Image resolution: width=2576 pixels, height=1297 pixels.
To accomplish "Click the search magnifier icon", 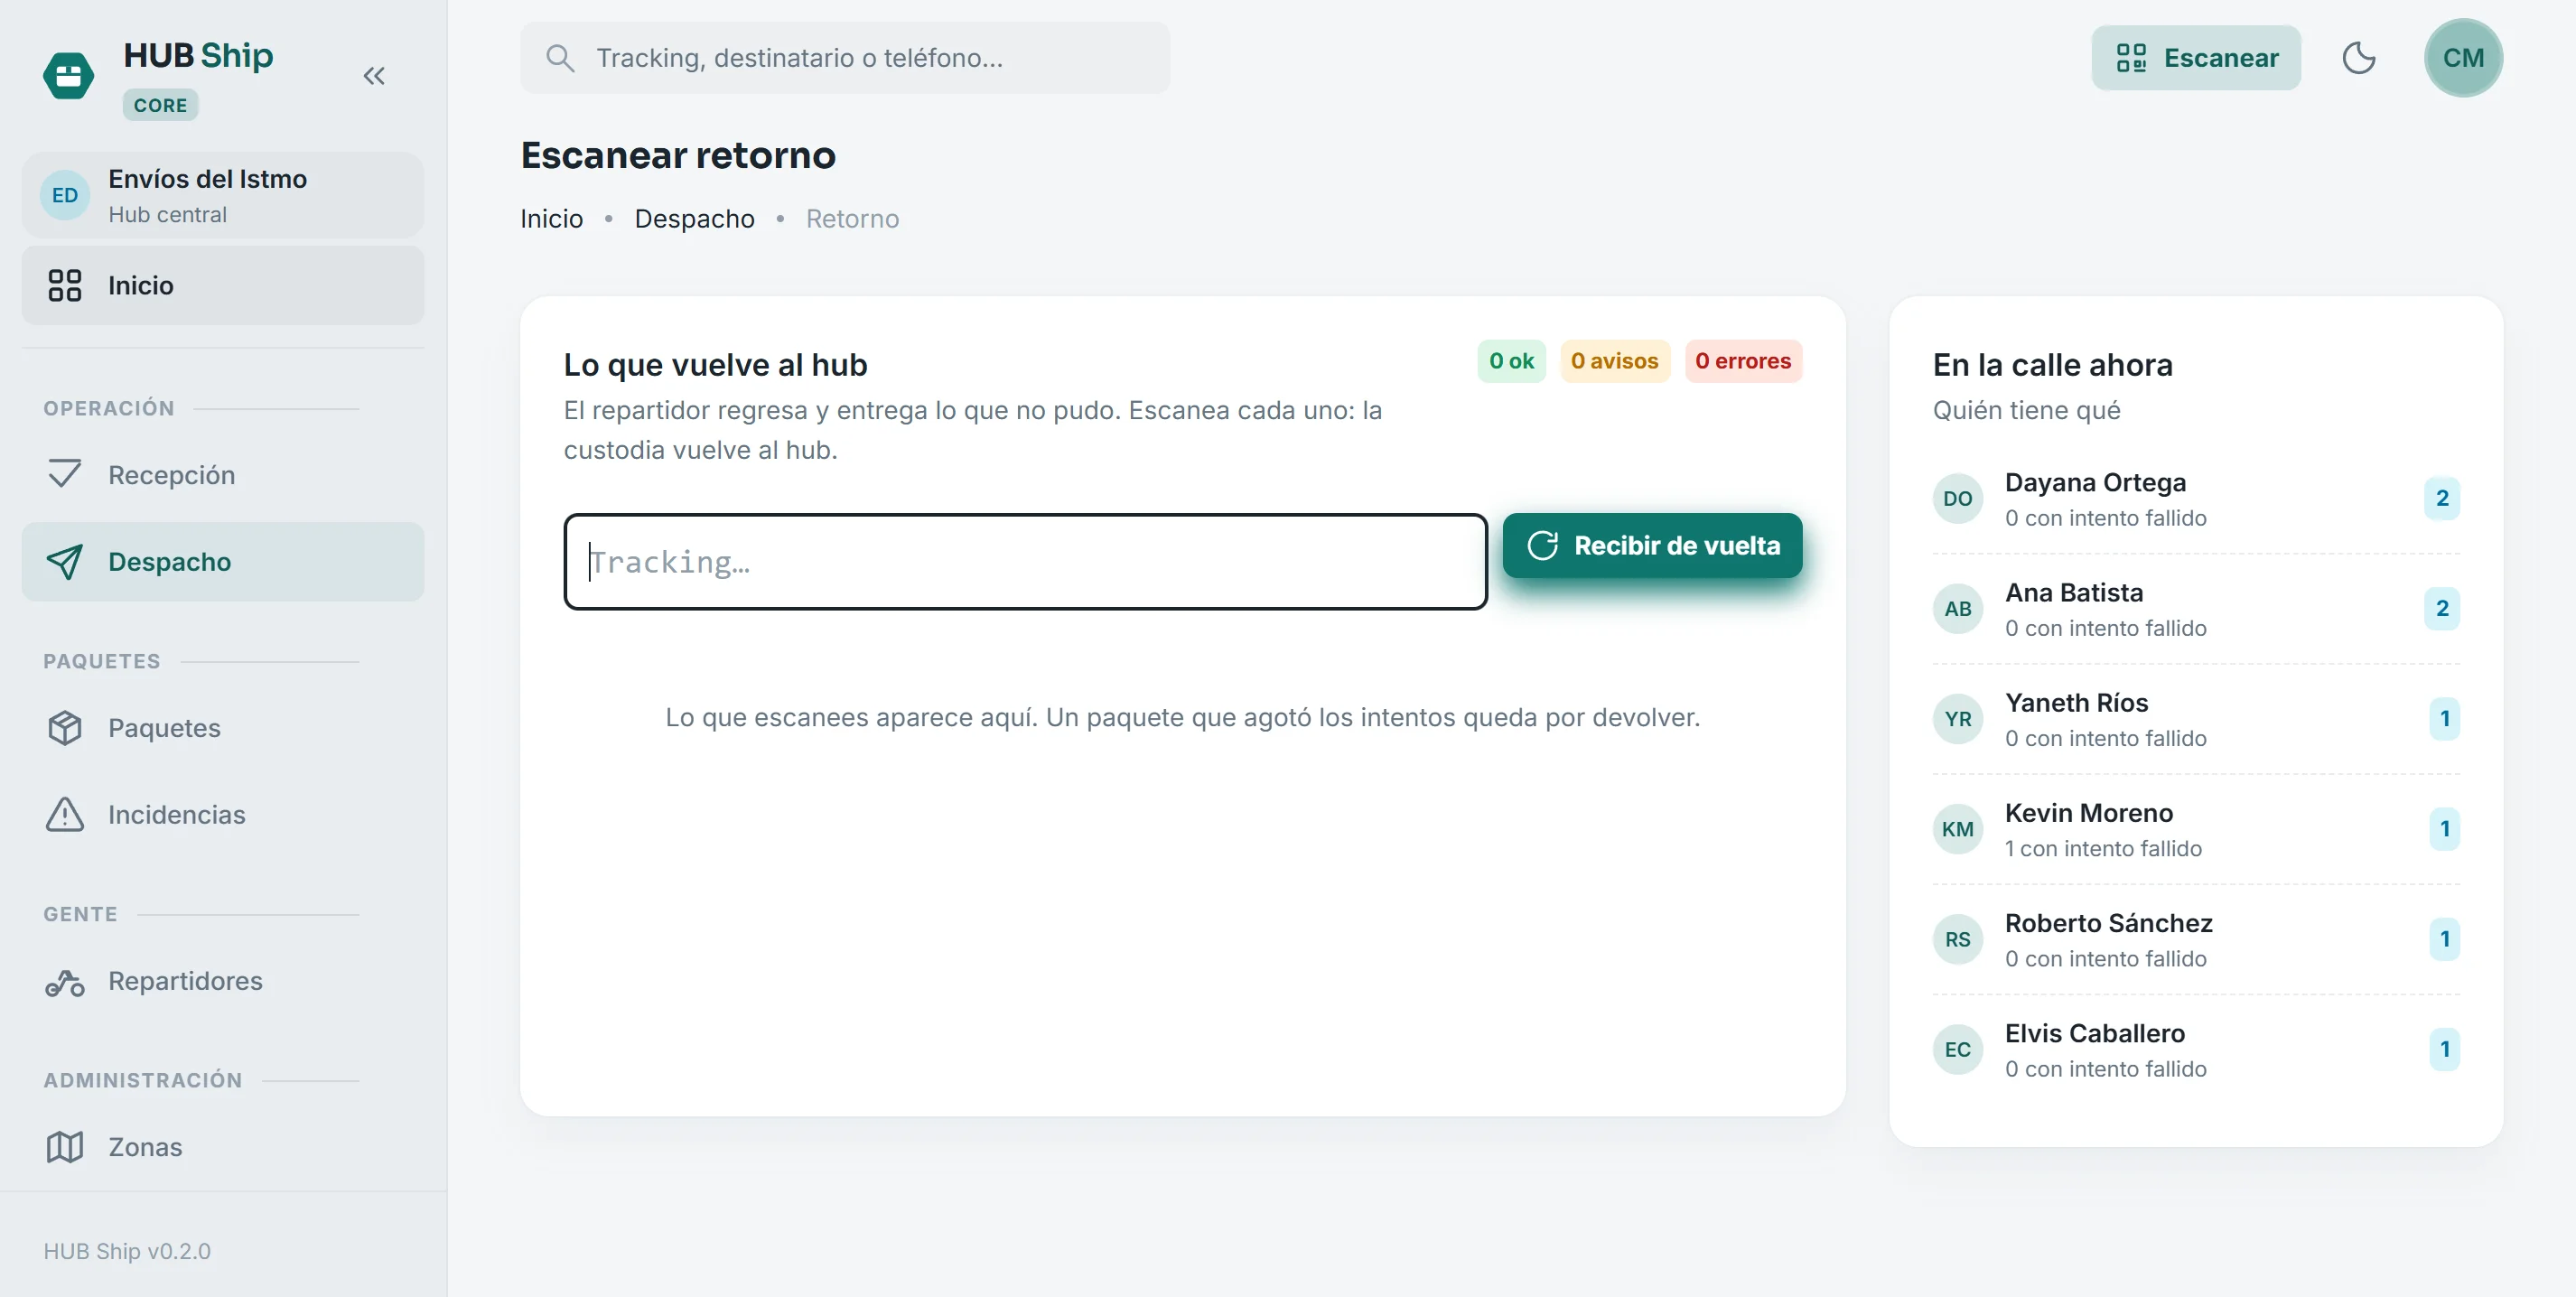I will click(x=560, y=58).
